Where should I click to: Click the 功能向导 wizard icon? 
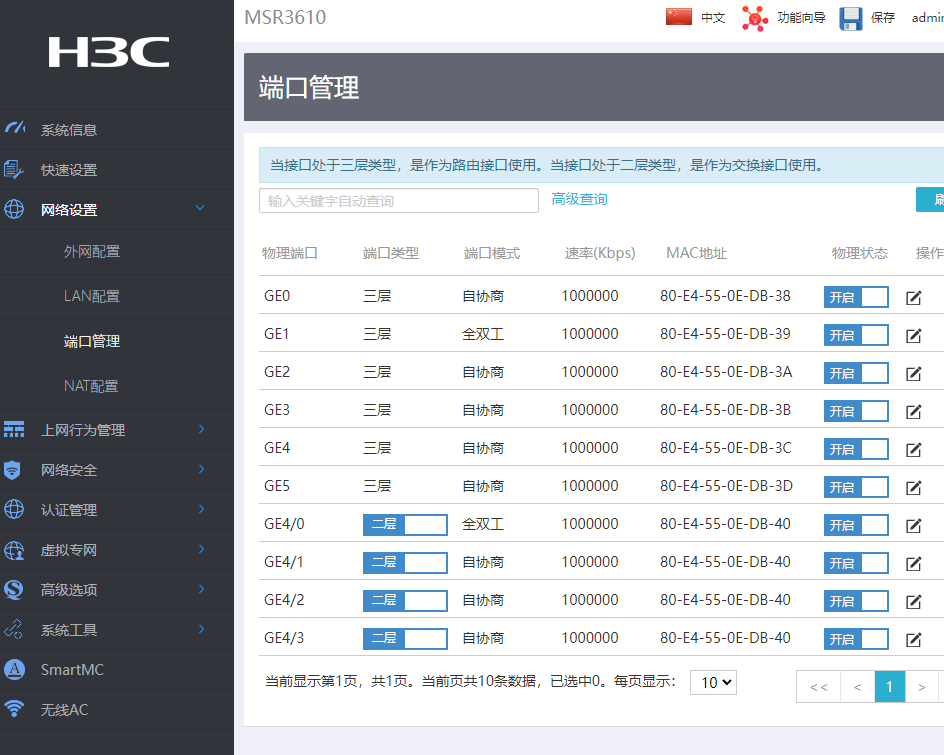click(754, 18)
